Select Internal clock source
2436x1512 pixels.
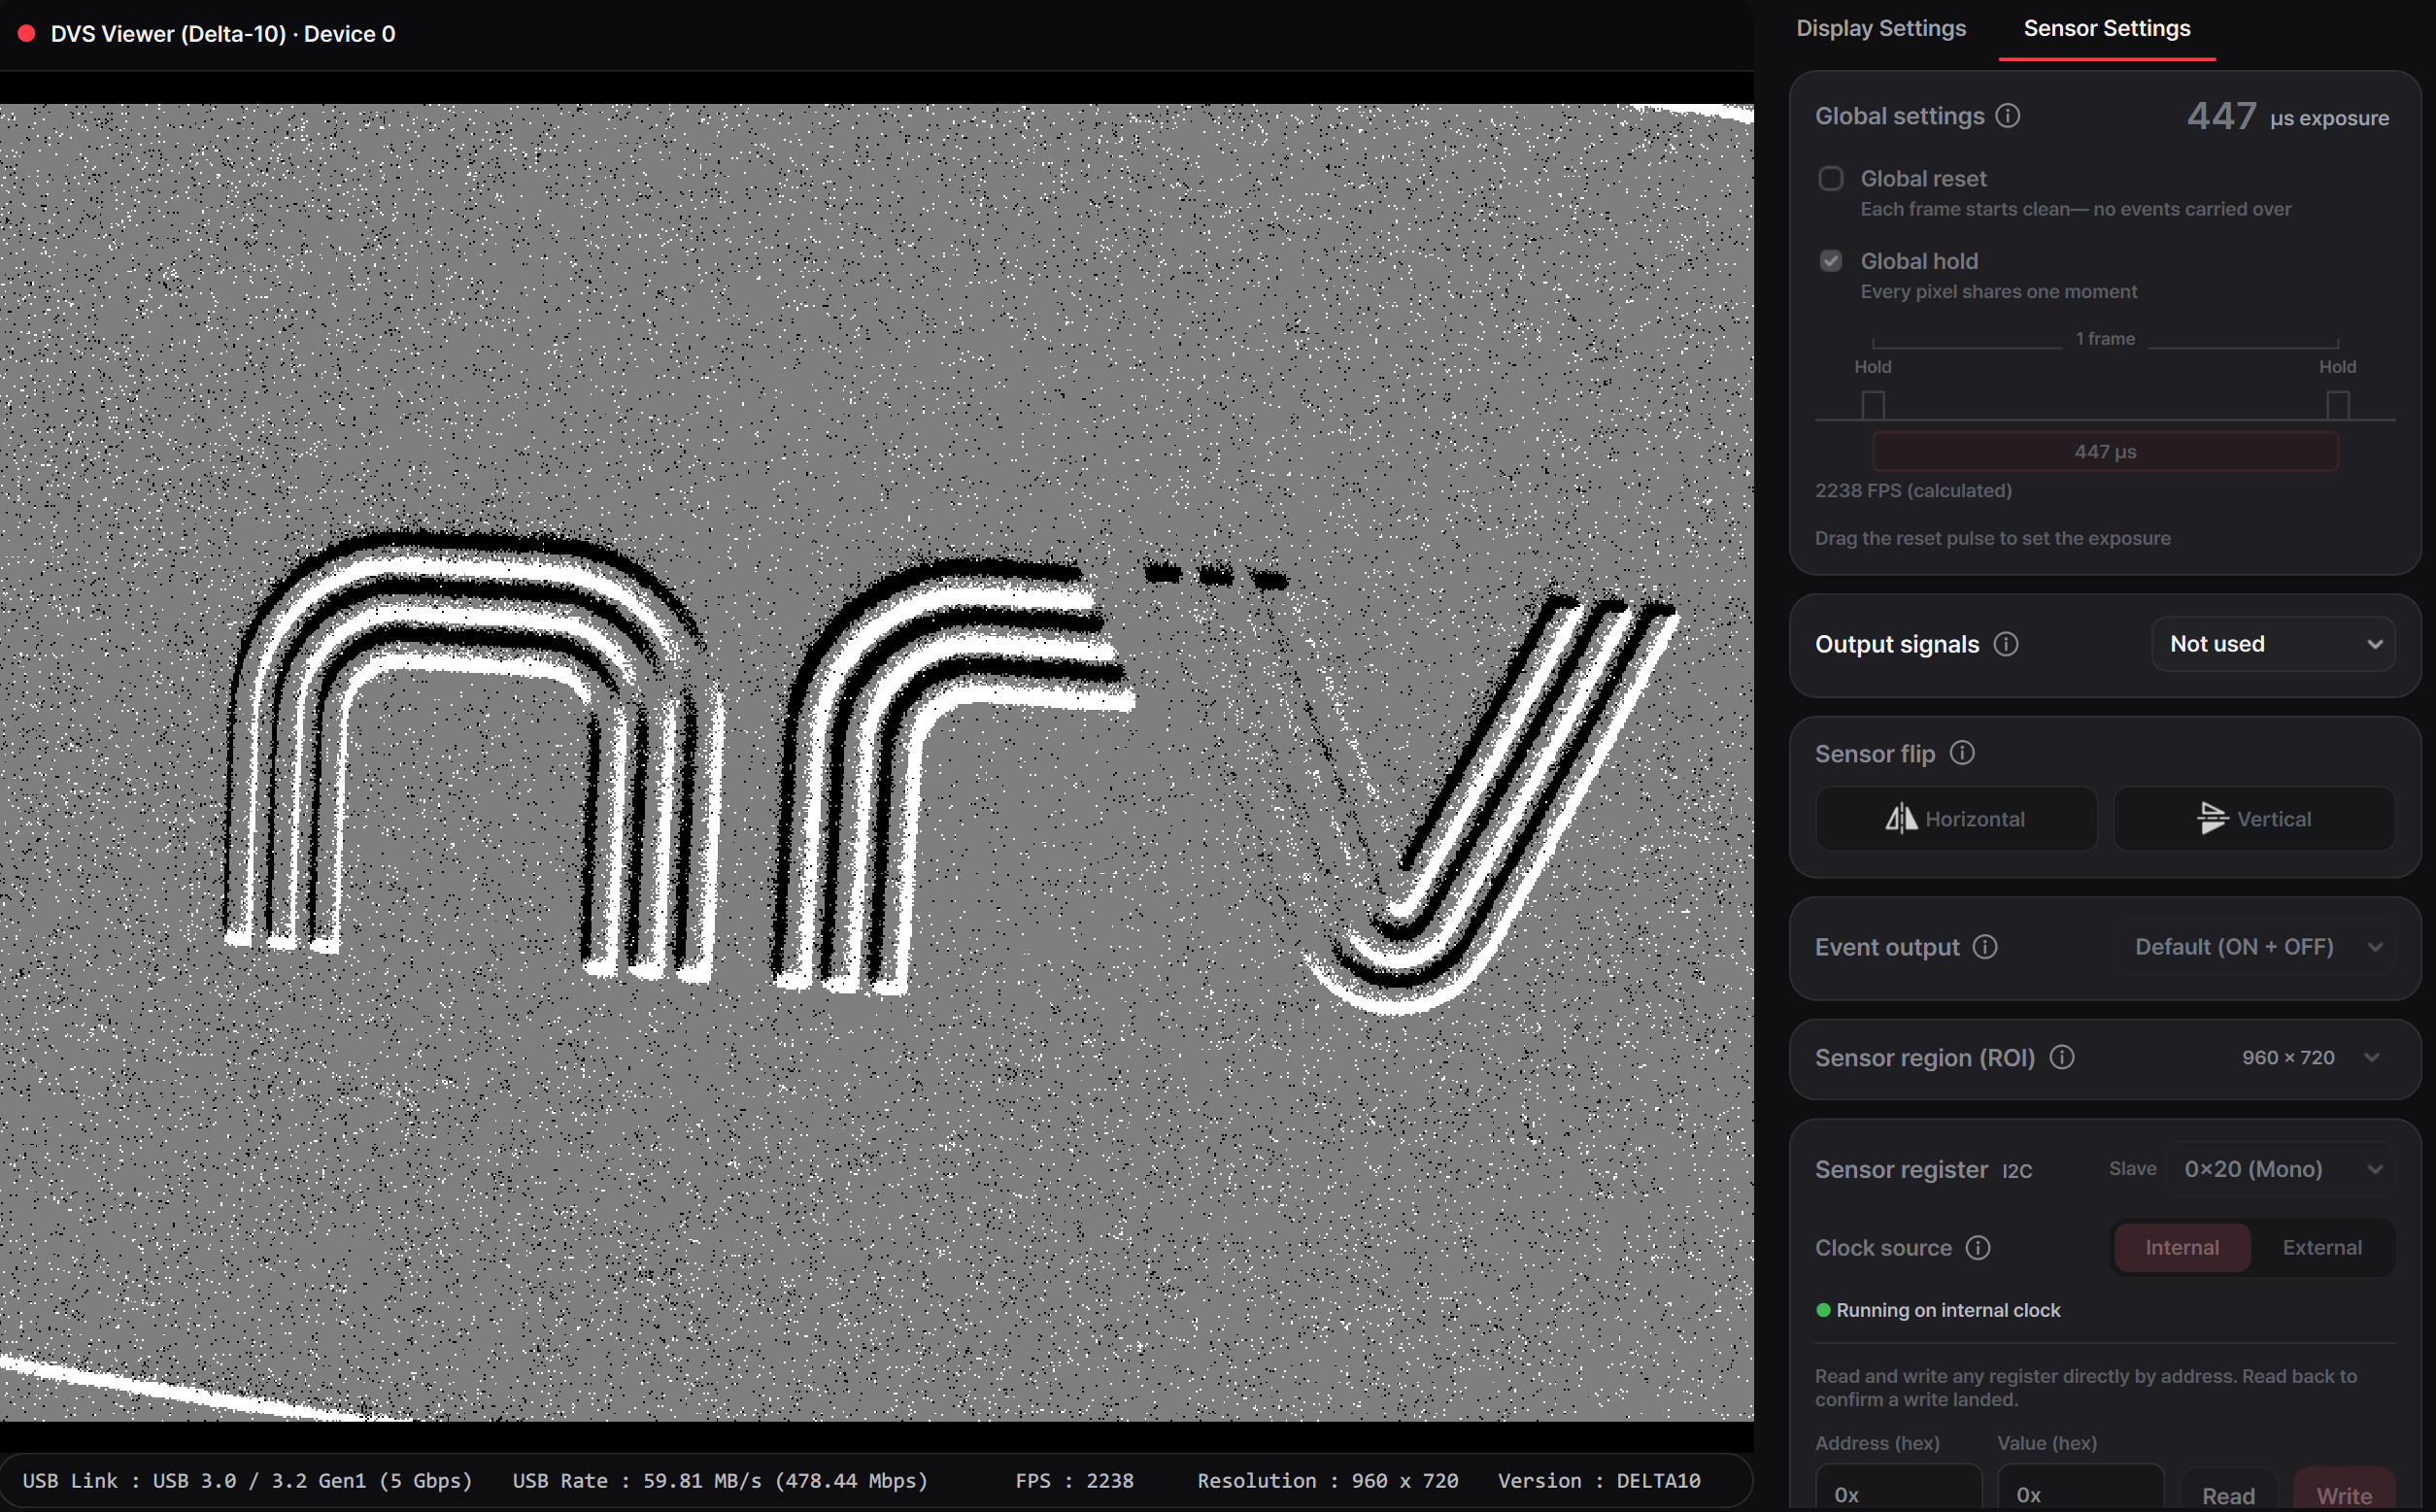pos(2182,1248)
